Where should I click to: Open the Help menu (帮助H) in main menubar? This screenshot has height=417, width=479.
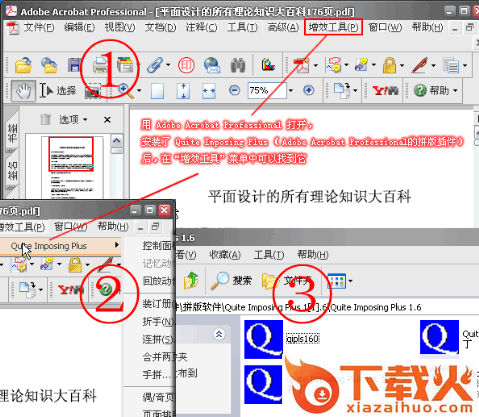pos(428,27)
